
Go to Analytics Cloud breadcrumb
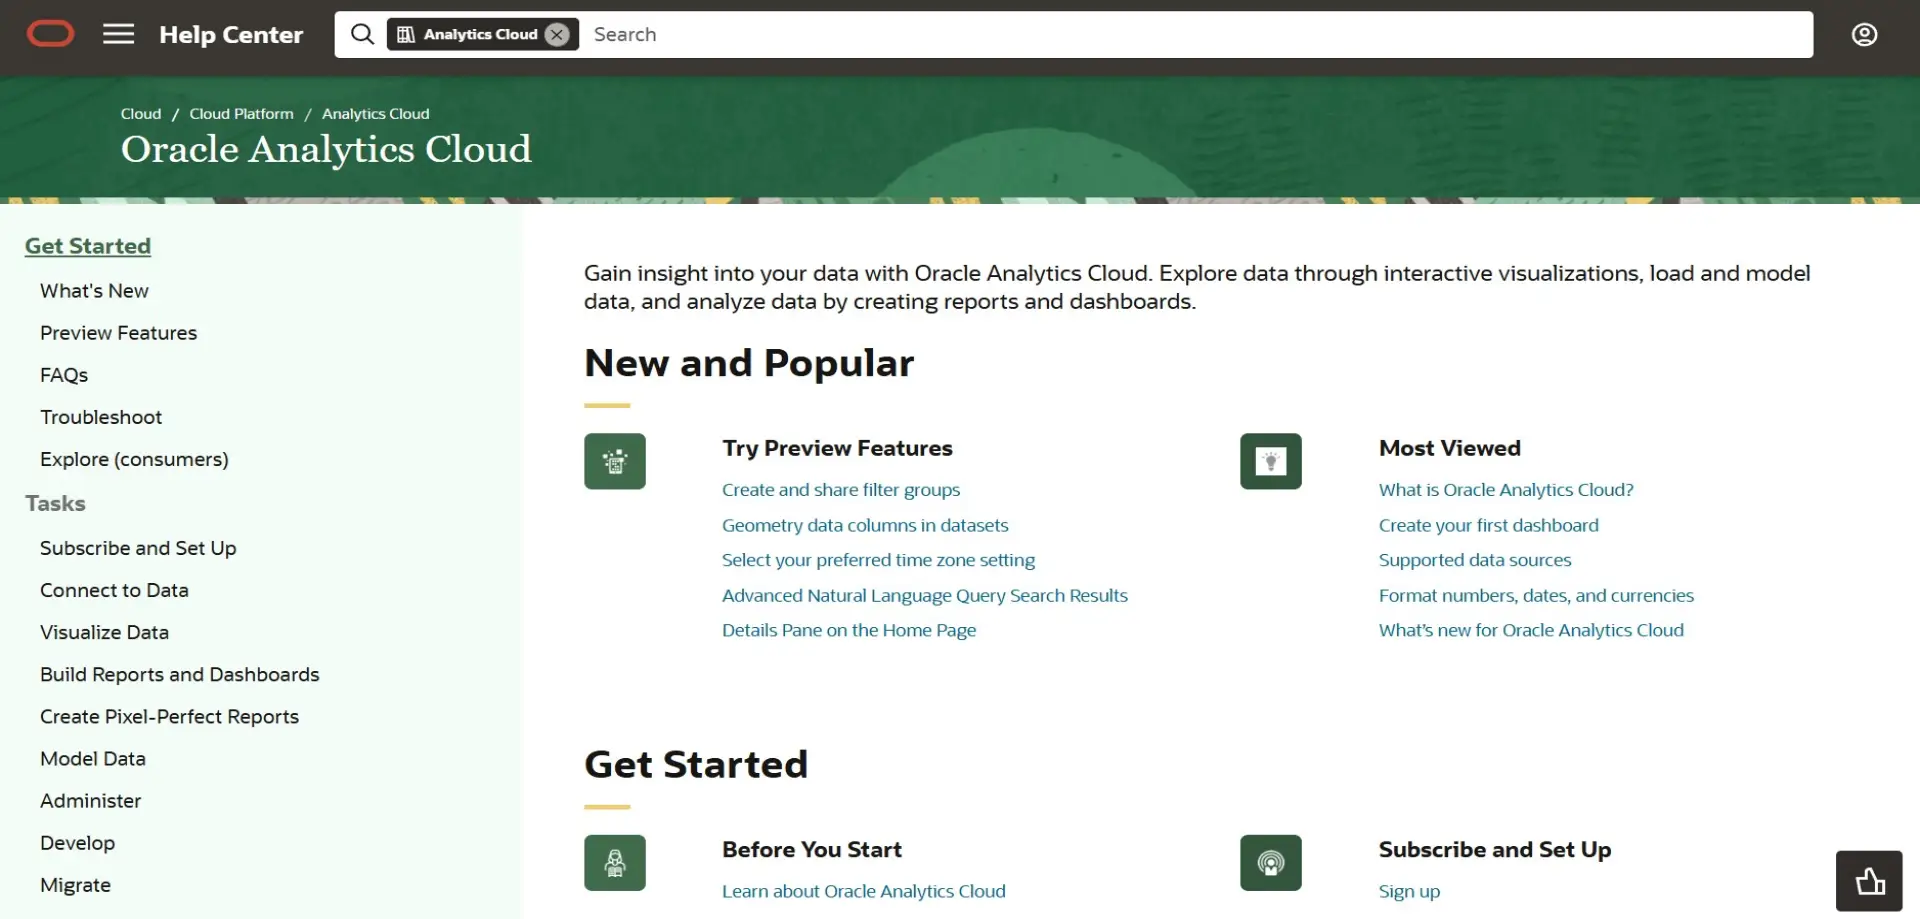[x=376, y=114]
